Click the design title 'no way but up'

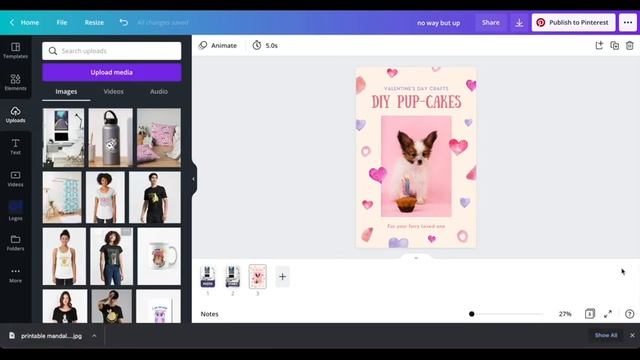(438, 23)
